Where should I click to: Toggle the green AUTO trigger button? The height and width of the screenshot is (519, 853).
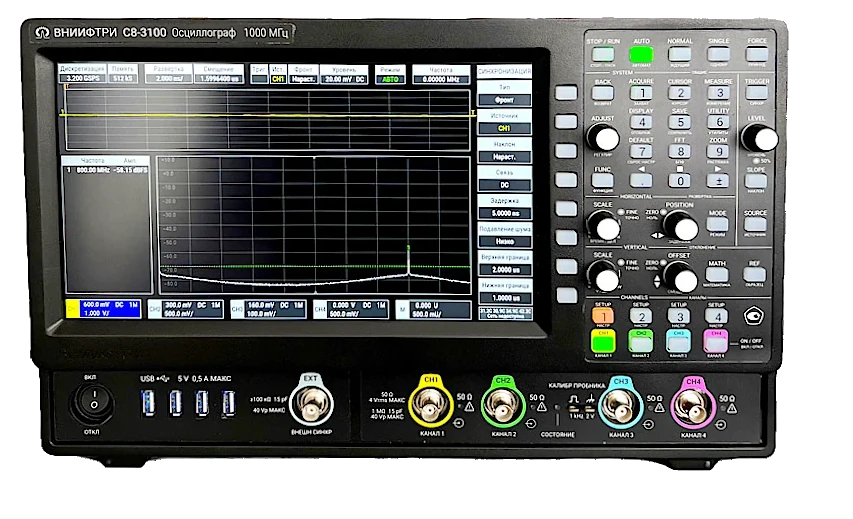tap(641, 54)
